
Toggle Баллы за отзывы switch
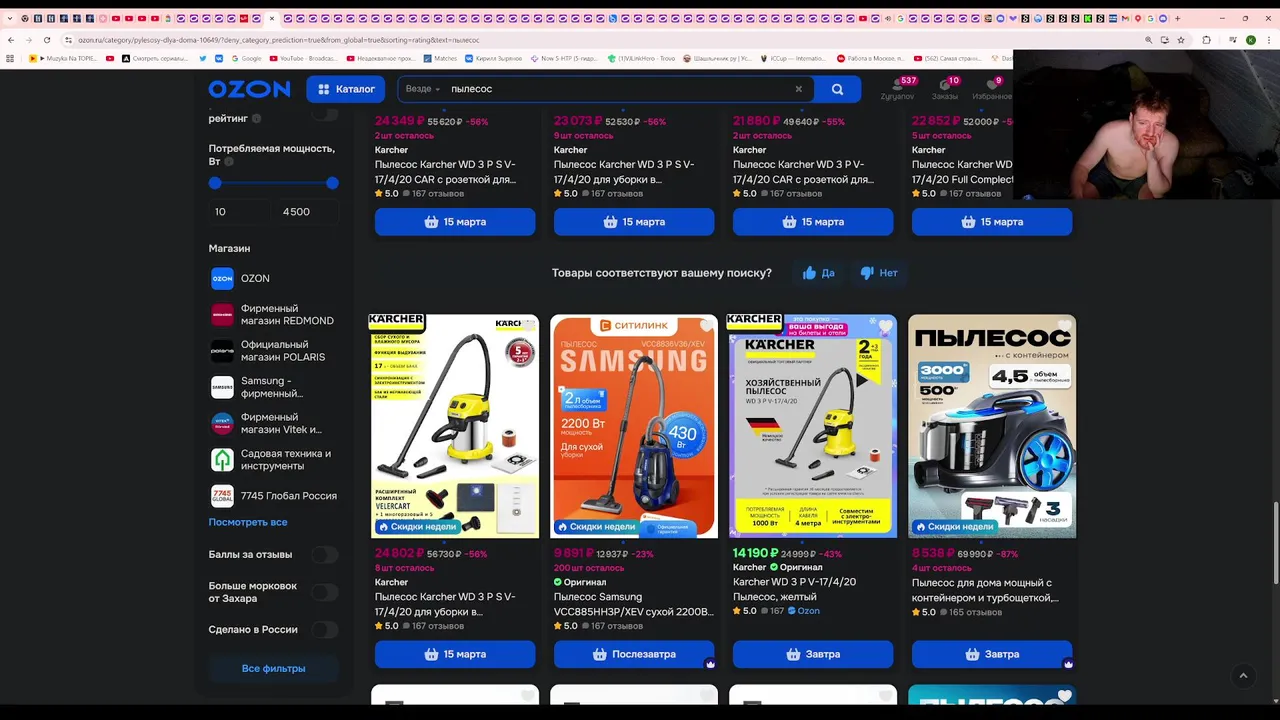point(324,555)
